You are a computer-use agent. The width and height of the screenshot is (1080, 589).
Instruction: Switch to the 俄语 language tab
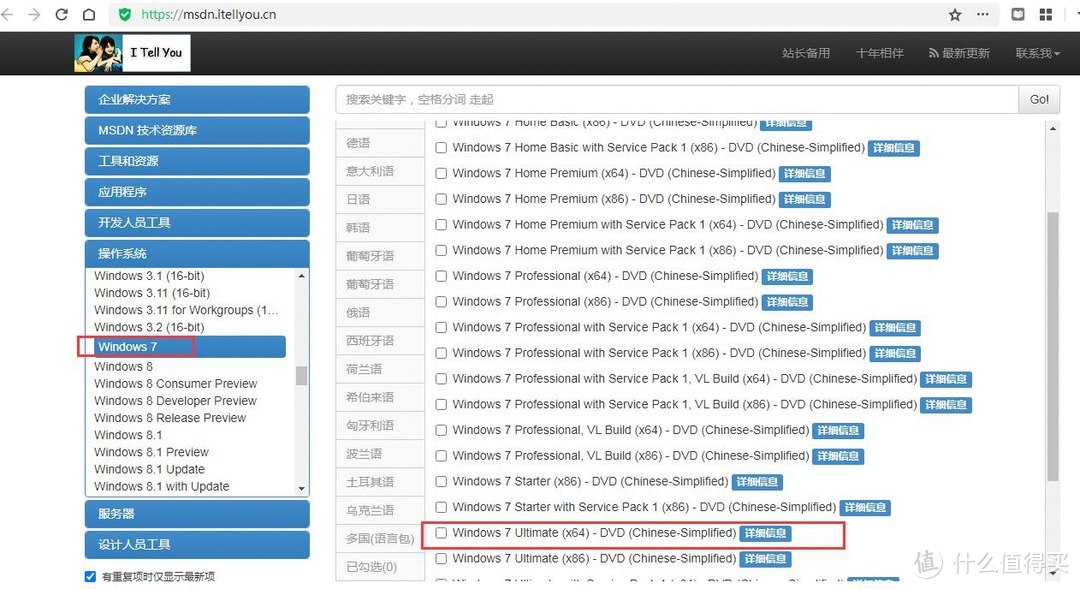[x=380, y=312]
